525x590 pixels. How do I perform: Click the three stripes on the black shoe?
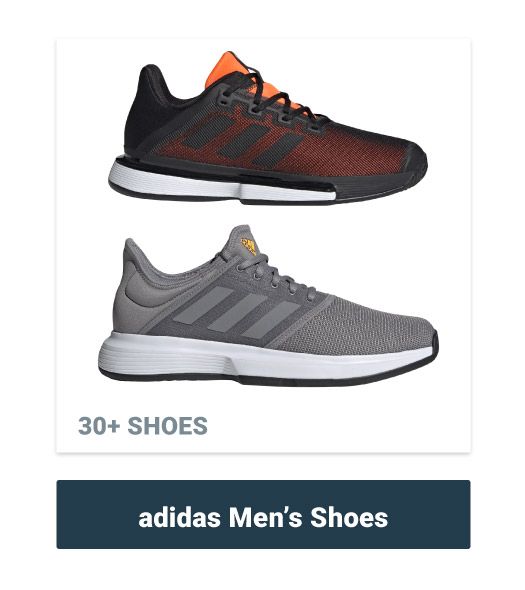pyautogui.click(x=241, y=140)
